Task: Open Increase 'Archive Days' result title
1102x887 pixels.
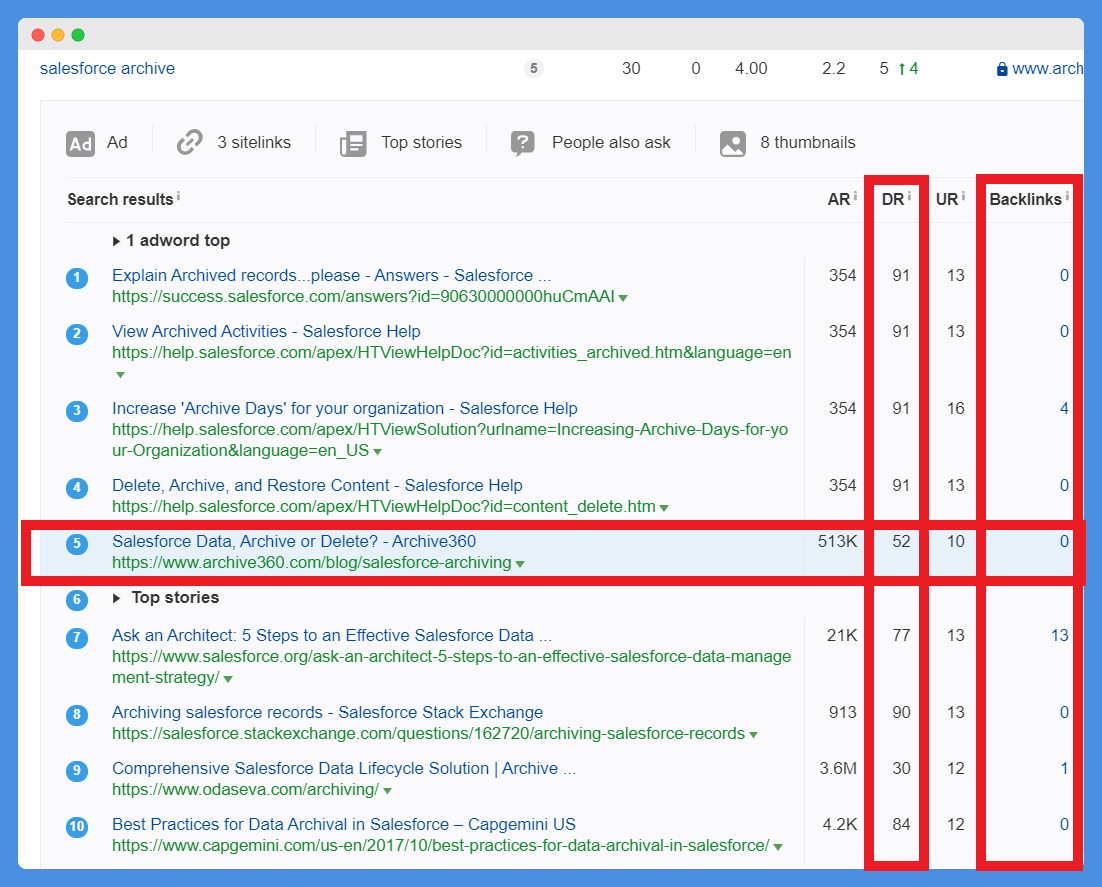Action: [x=344, y=408]
